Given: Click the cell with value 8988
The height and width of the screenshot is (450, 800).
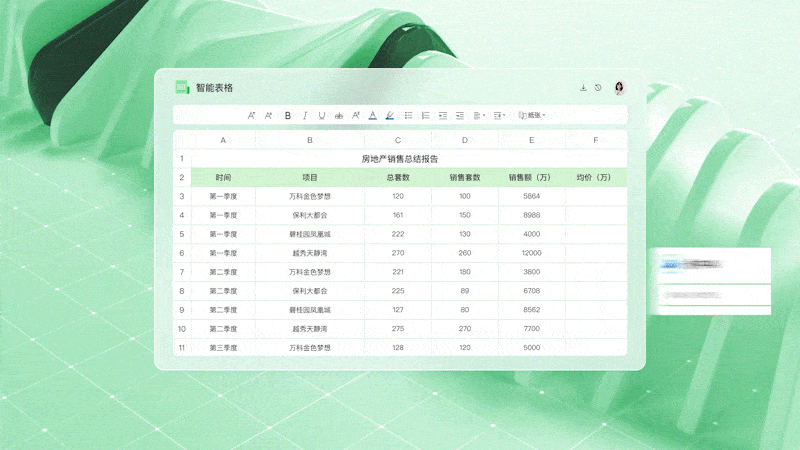Looking at the screenshot, I should (532, 215).
